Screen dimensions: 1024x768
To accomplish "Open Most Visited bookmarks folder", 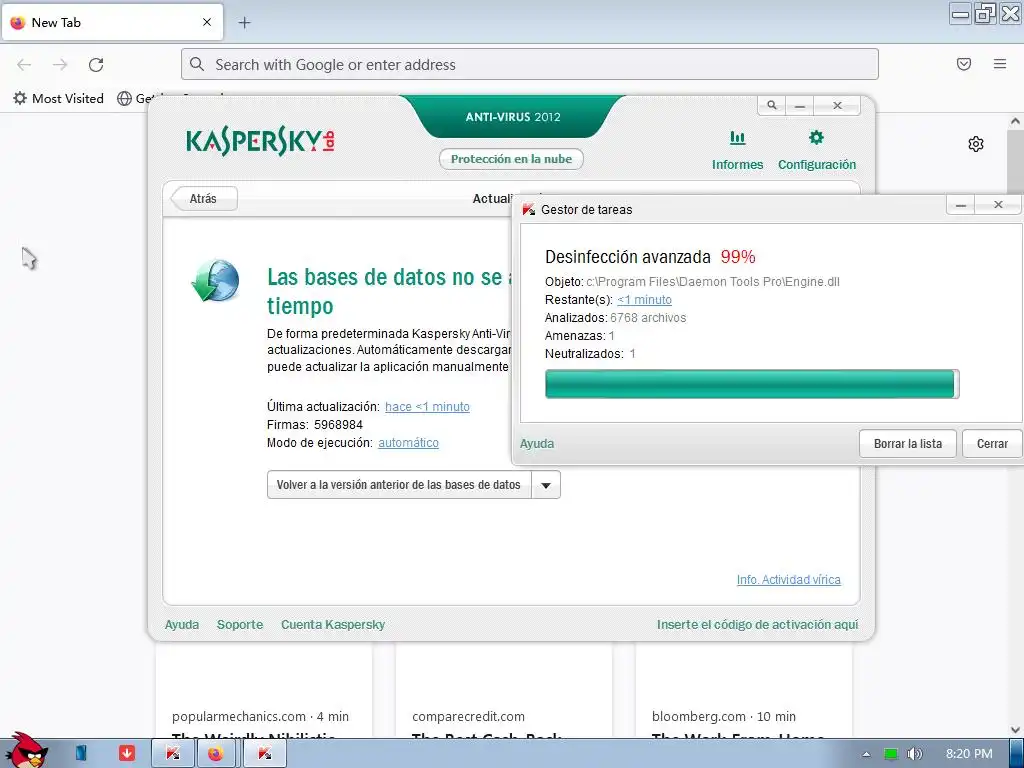I will tap(58, 99).
